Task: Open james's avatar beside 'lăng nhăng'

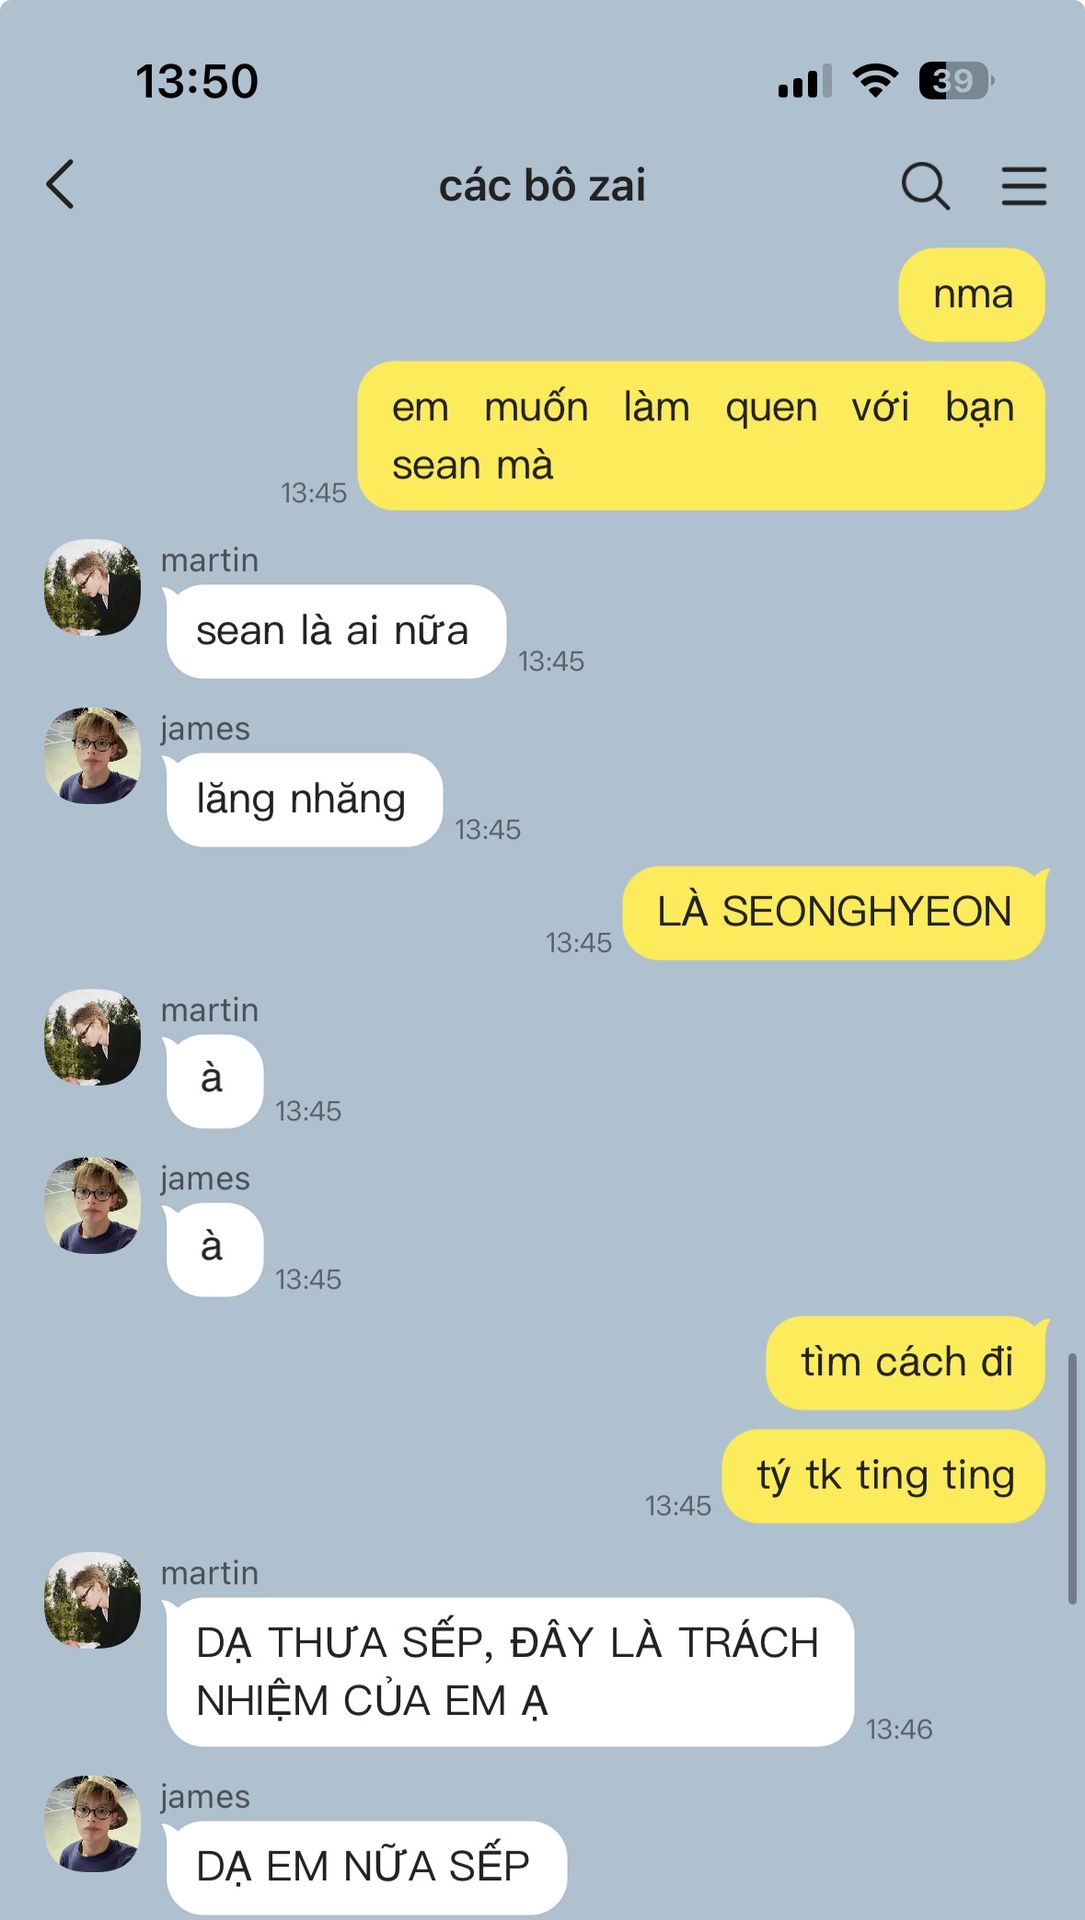Action: [x=92, y=756]
